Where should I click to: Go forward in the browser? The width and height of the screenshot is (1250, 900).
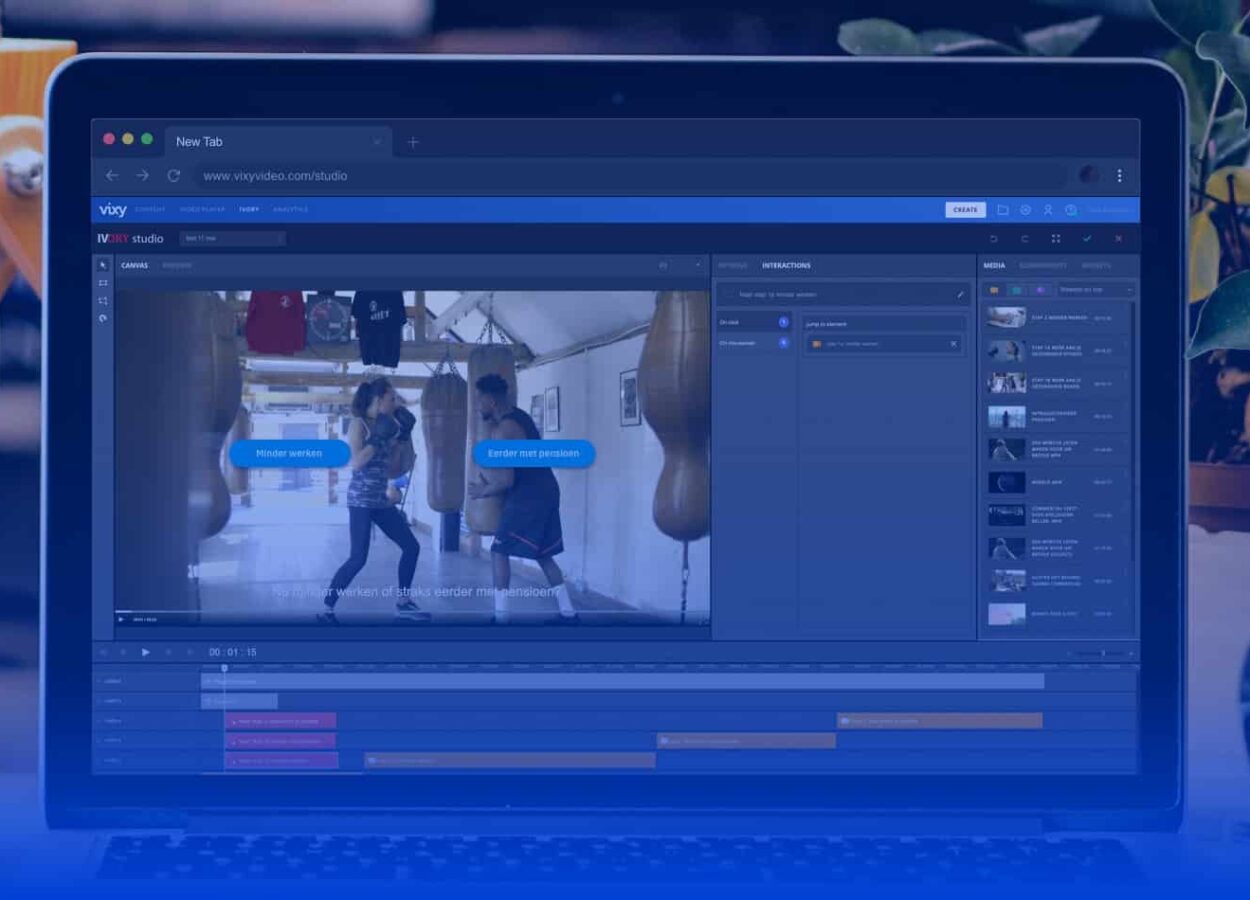pos(142,175)
